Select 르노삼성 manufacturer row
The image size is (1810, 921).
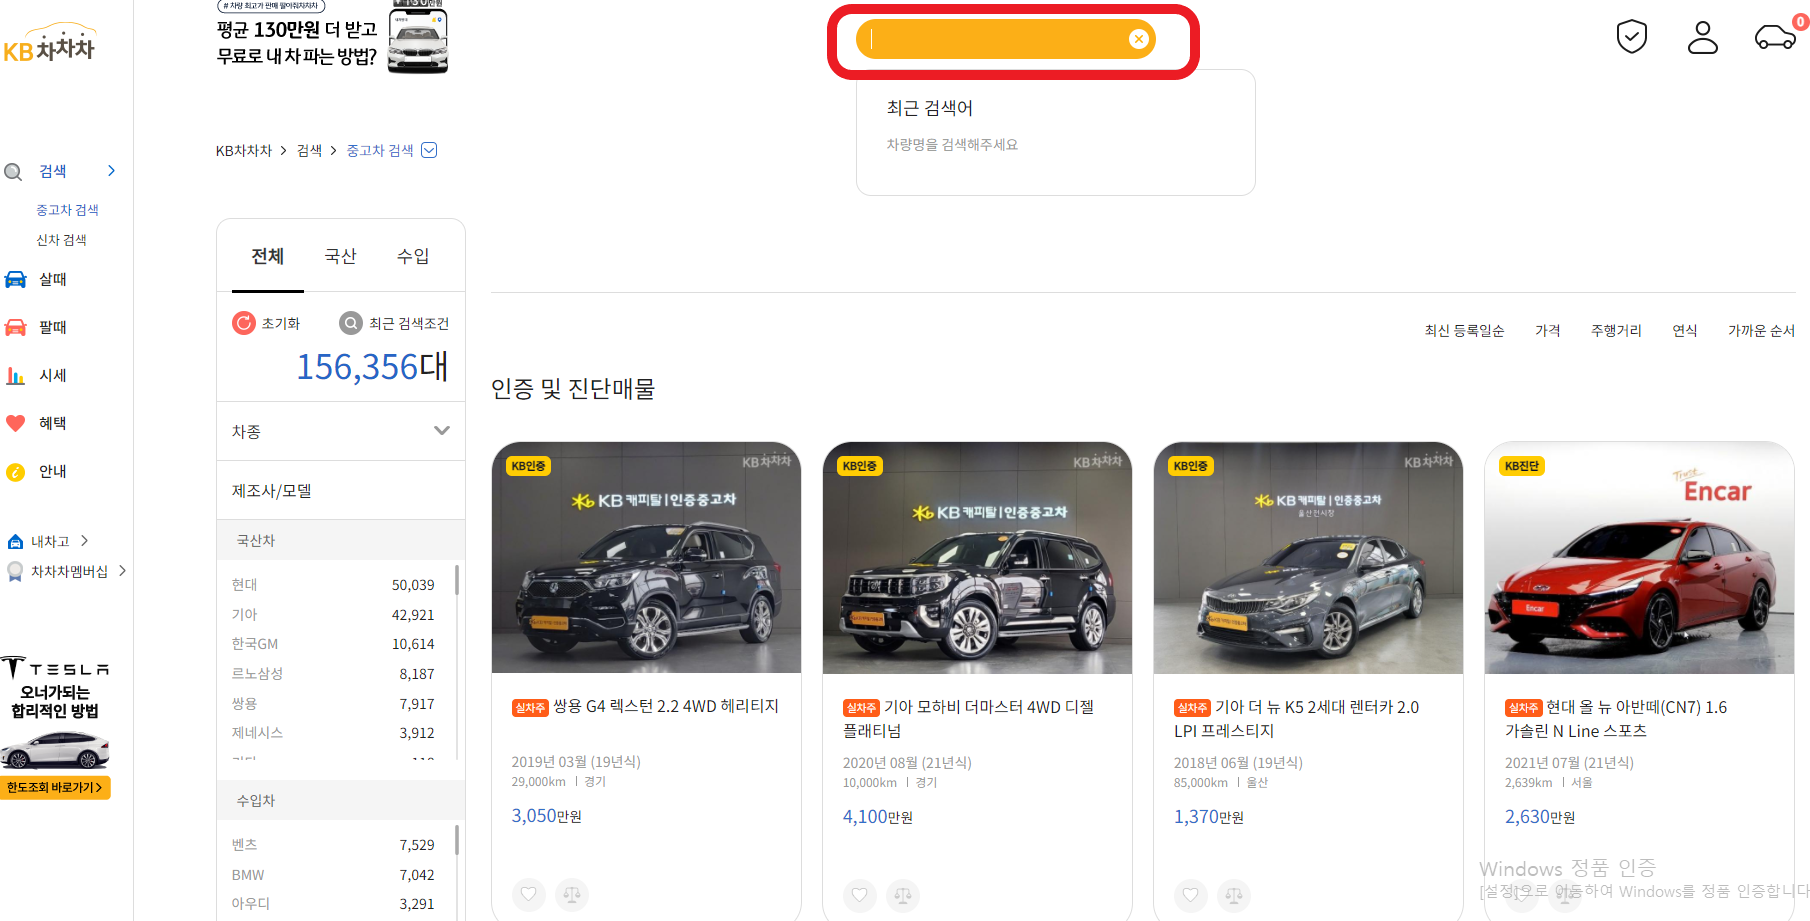pos(333,674)
